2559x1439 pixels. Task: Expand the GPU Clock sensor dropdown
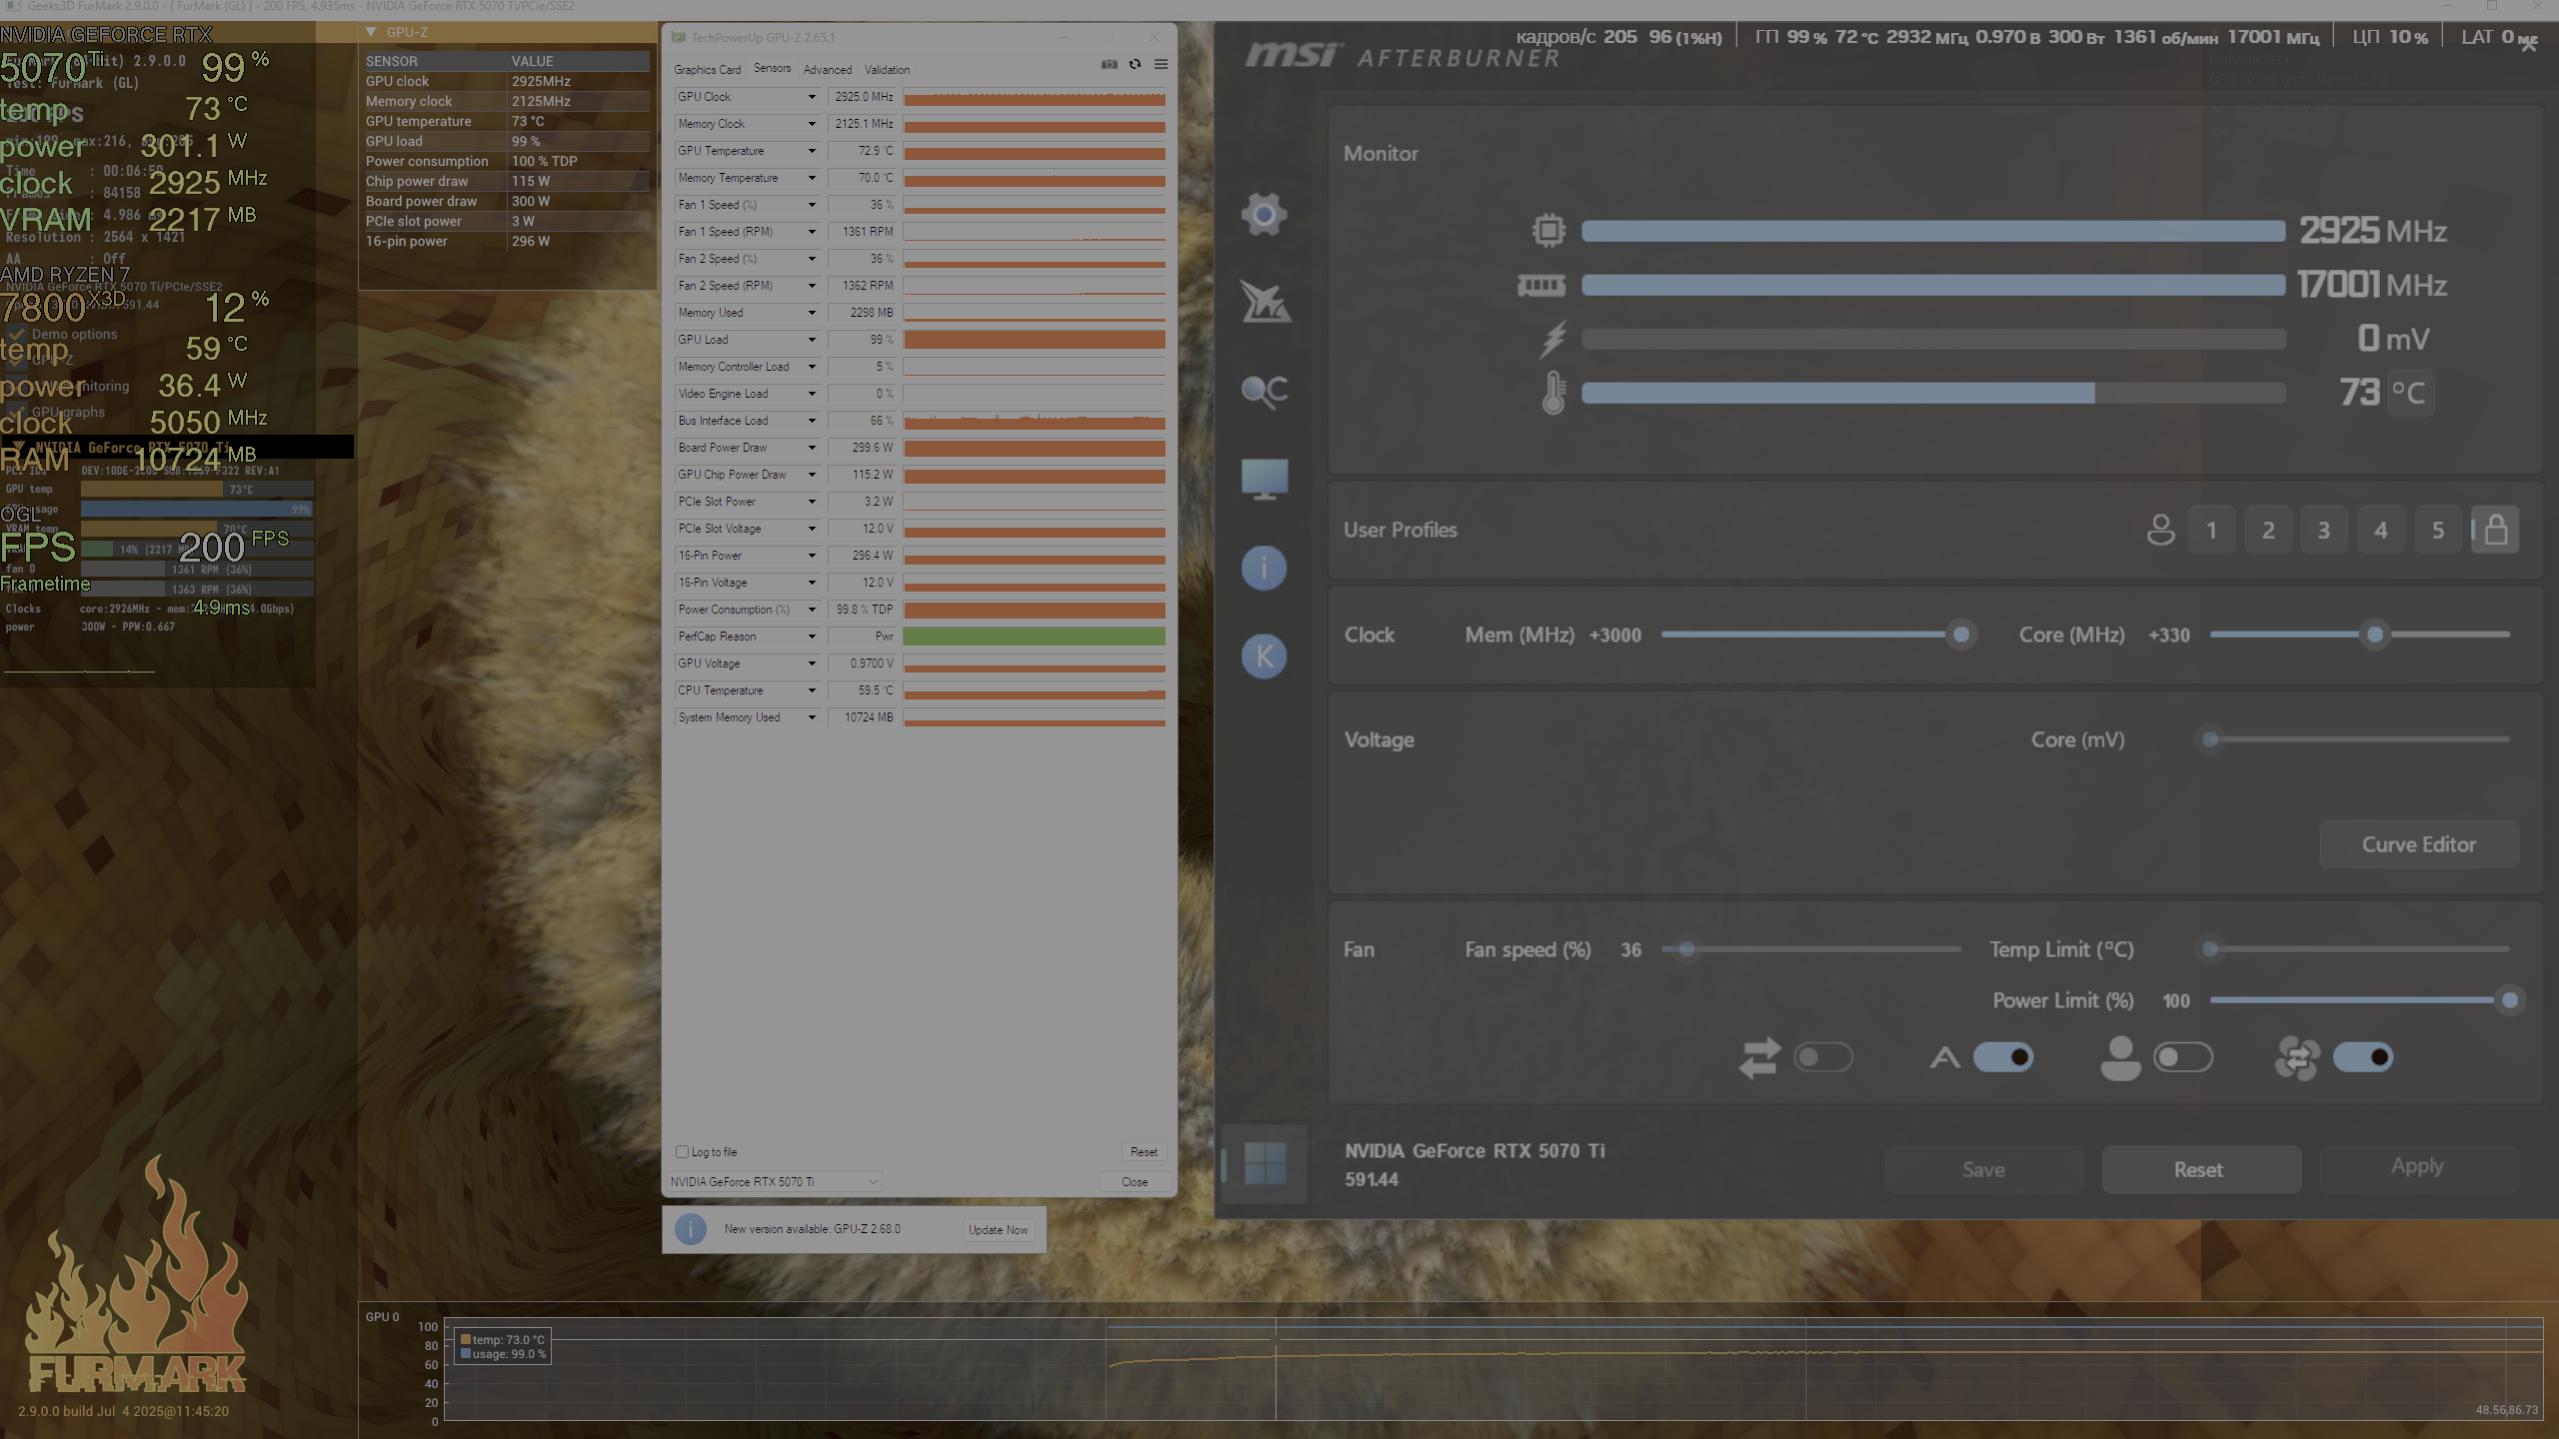point(811,97)
